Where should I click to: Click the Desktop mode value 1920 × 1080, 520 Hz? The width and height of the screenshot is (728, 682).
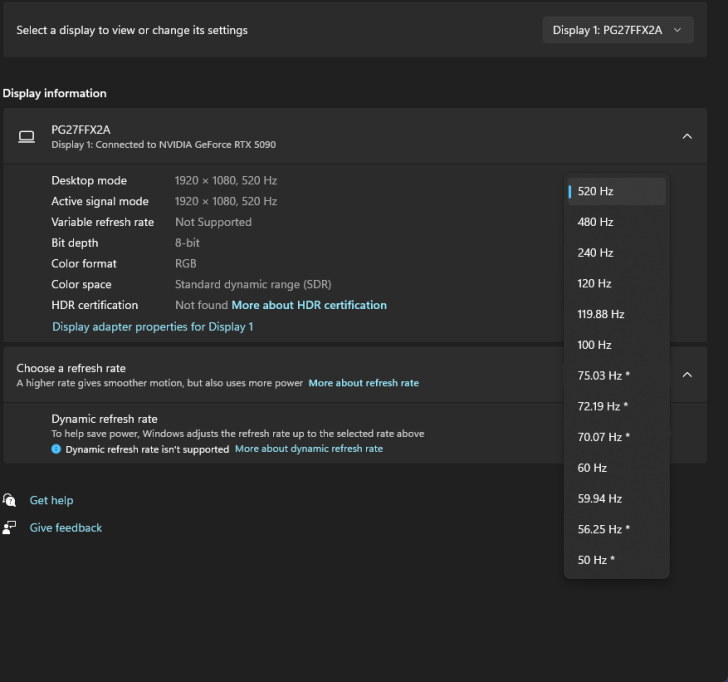(226, 181)
